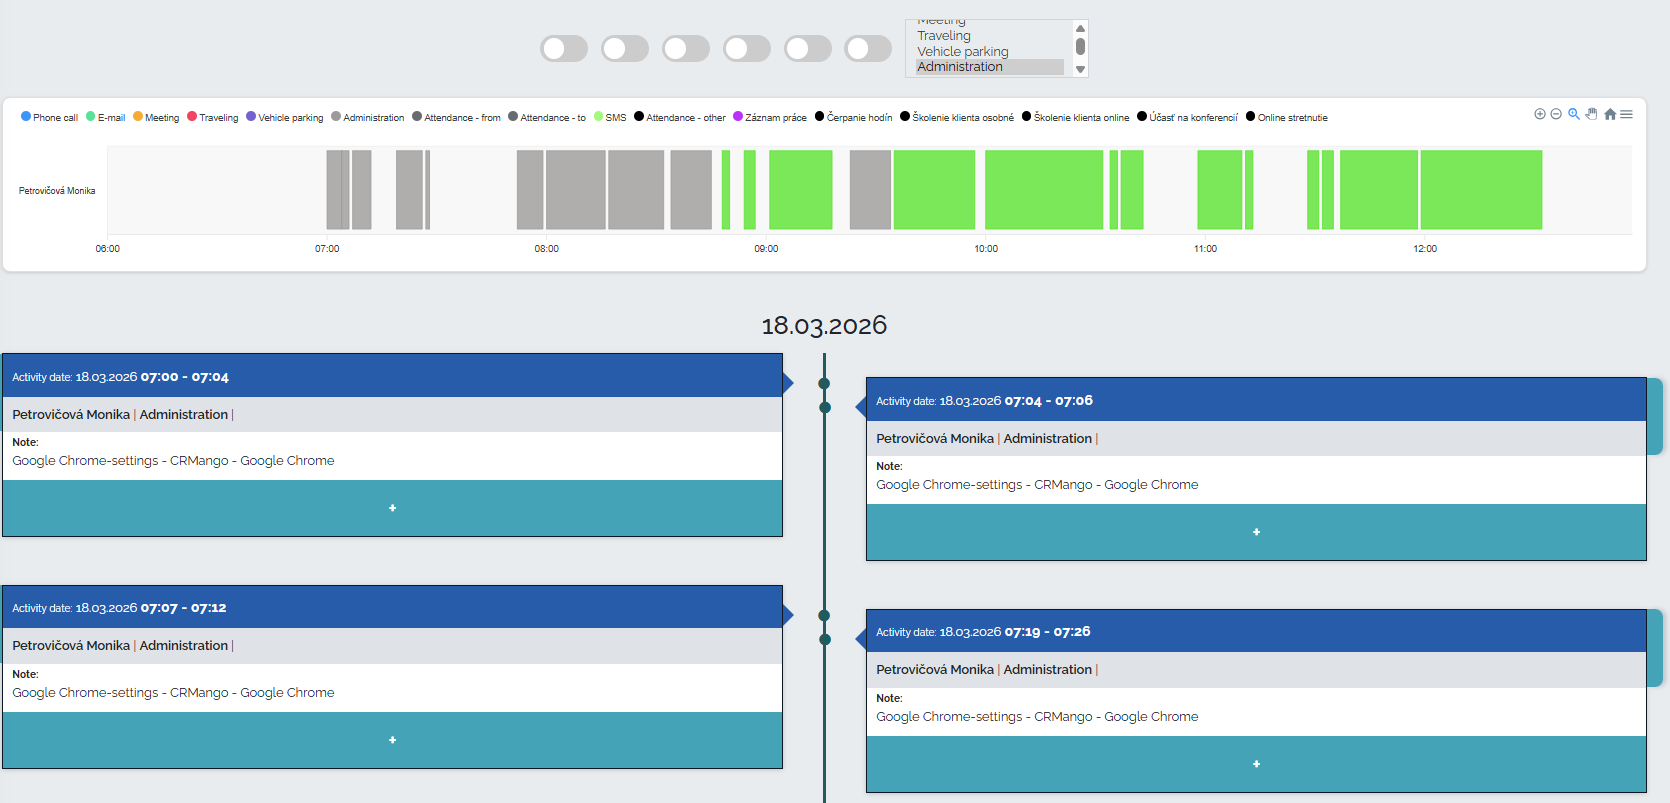Activate the selection zoom magnifier tool

1574,114
